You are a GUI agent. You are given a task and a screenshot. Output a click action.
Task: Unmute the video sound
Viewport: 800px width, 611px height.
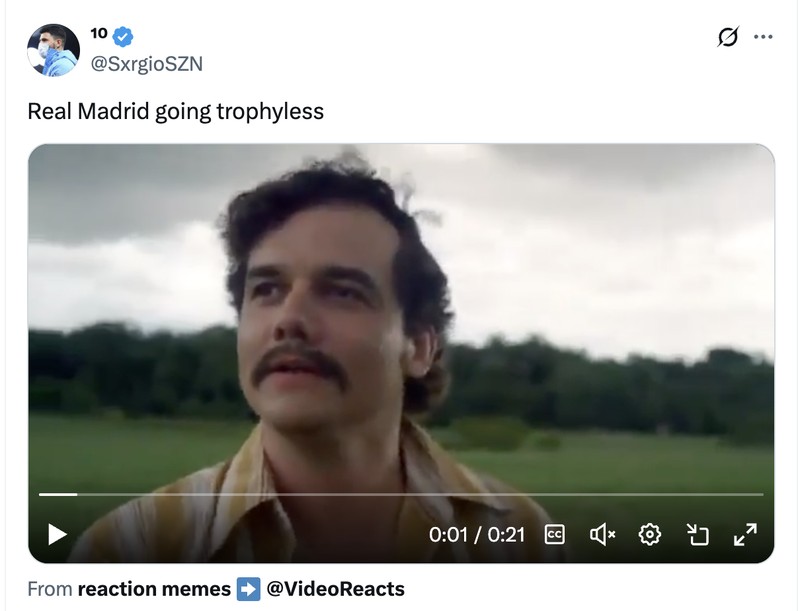point(602,535)
